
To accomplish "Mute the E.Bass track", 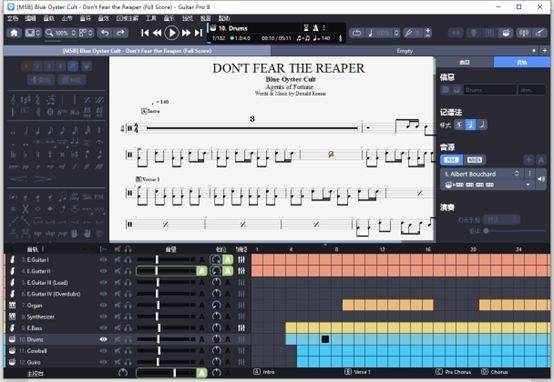I will (118, 328).
